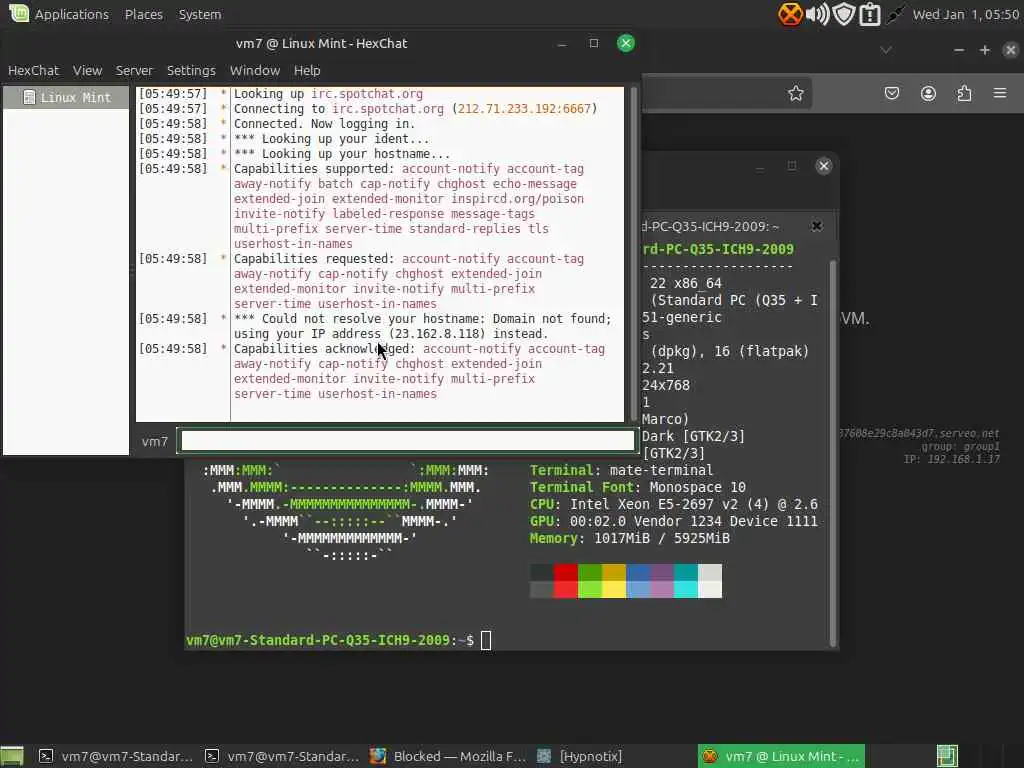This screenshot has height=768, width=1024.
Task: Click the cyan color block in neofetch output
Action: [x=686, y=581]
